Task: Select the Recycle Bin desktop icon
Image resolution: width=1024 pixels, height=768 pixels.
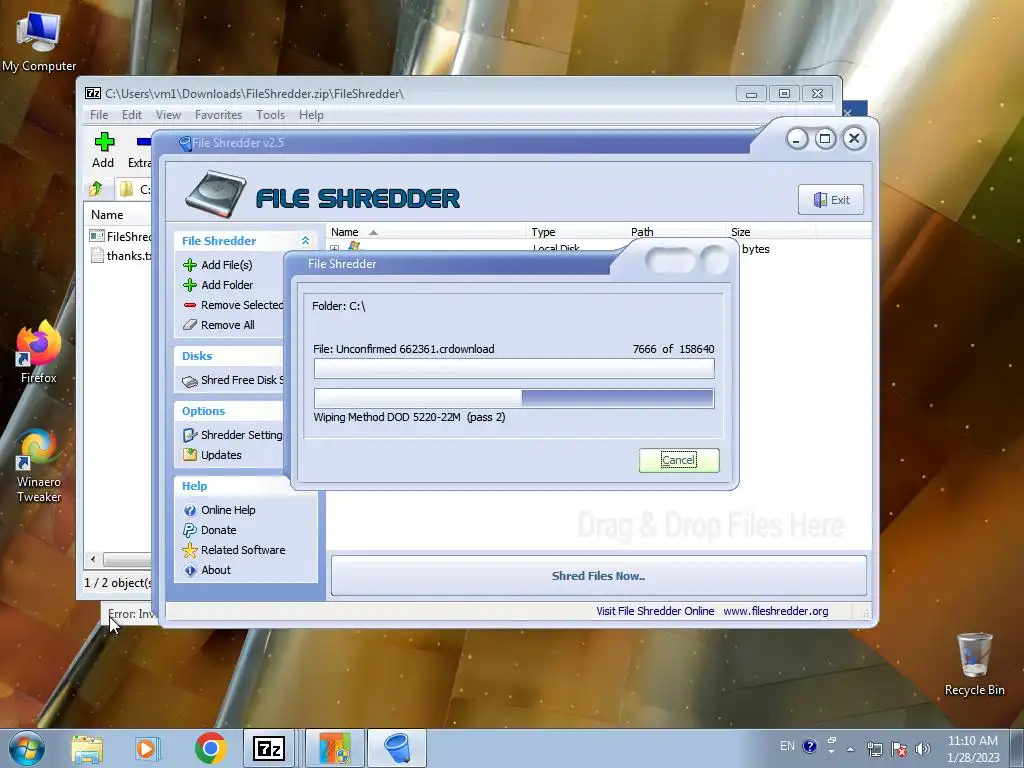Action: pyautogui.click(x=974, y=664)
